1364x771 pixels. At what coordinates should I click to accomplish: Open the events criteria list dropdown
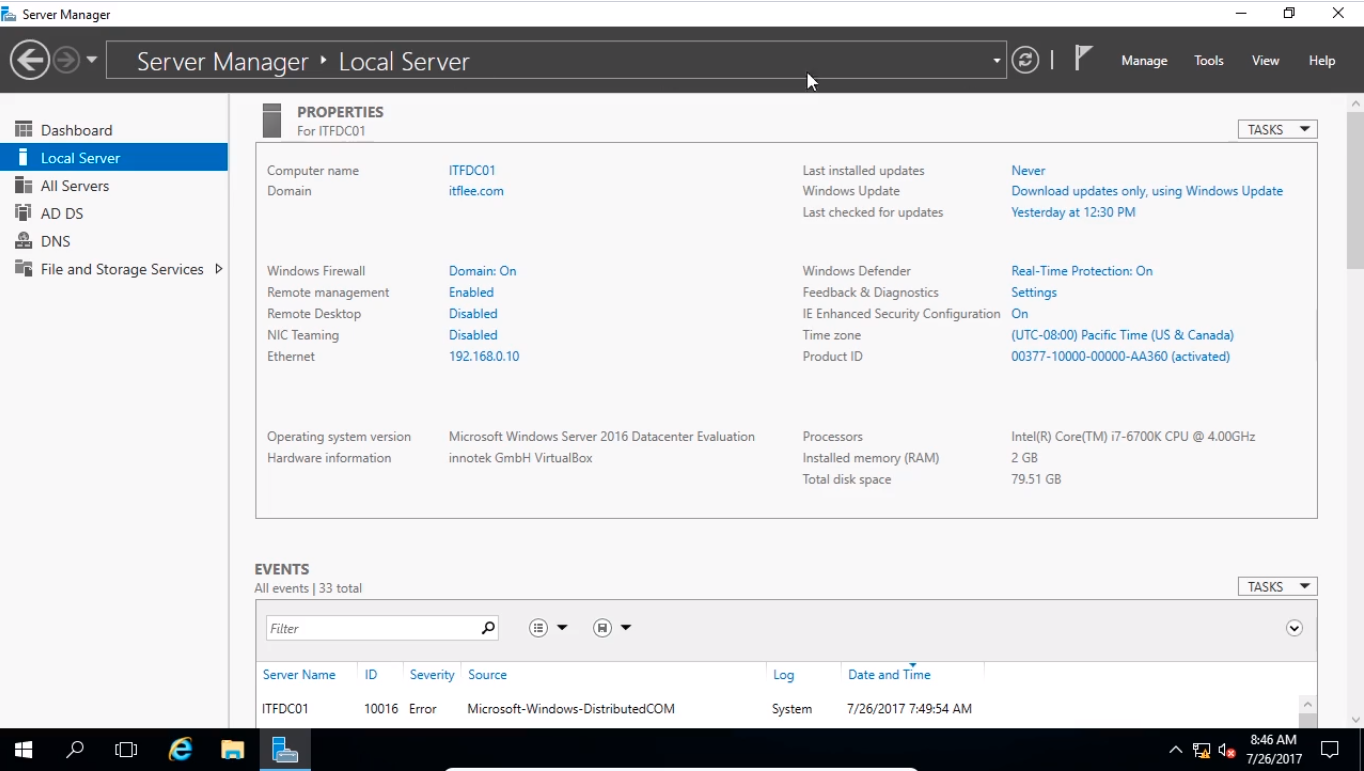click(548, 628)
